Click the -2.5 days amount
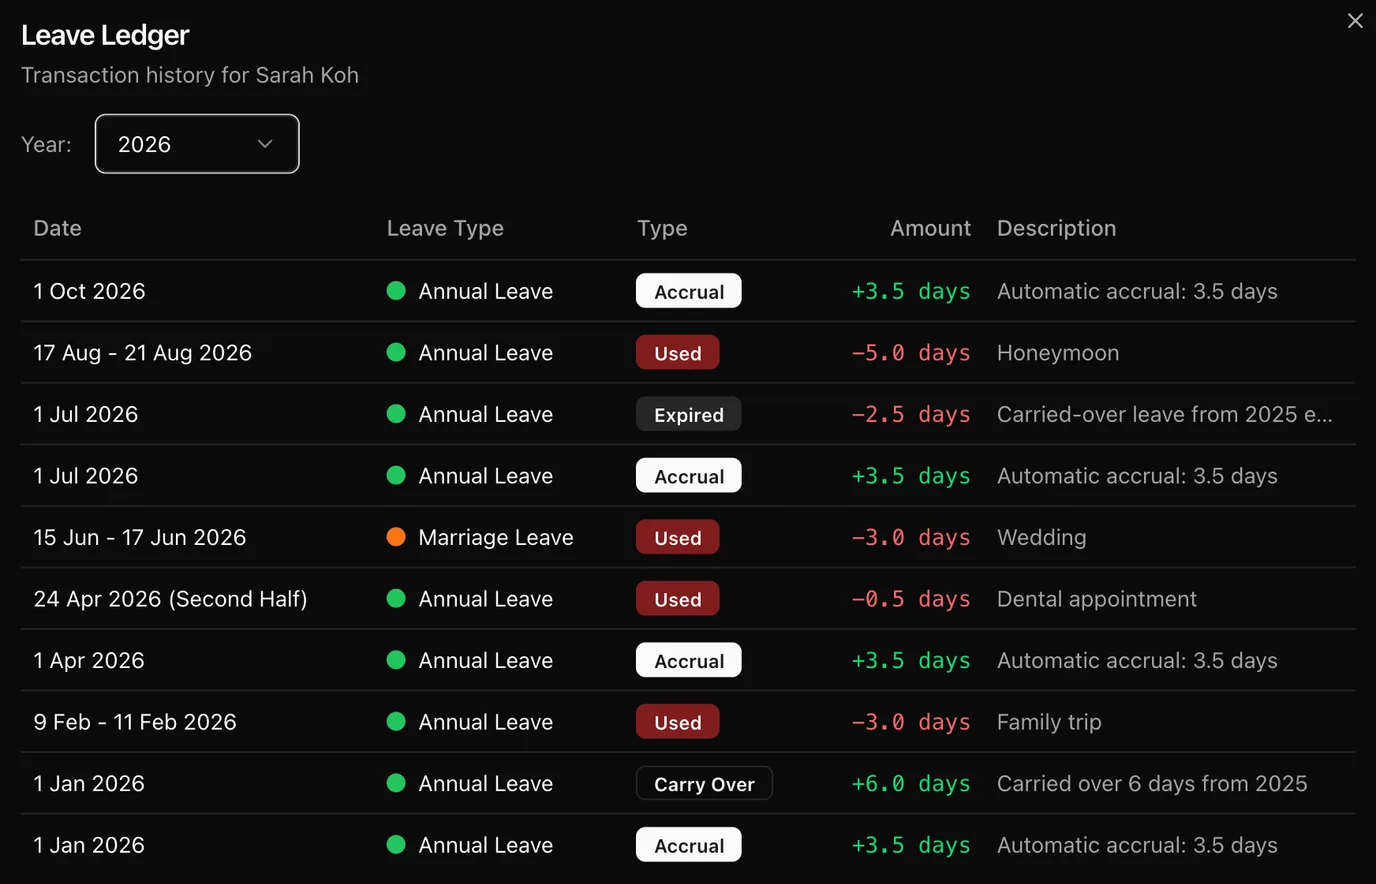The image size is (1376, 884). [910, 414]
